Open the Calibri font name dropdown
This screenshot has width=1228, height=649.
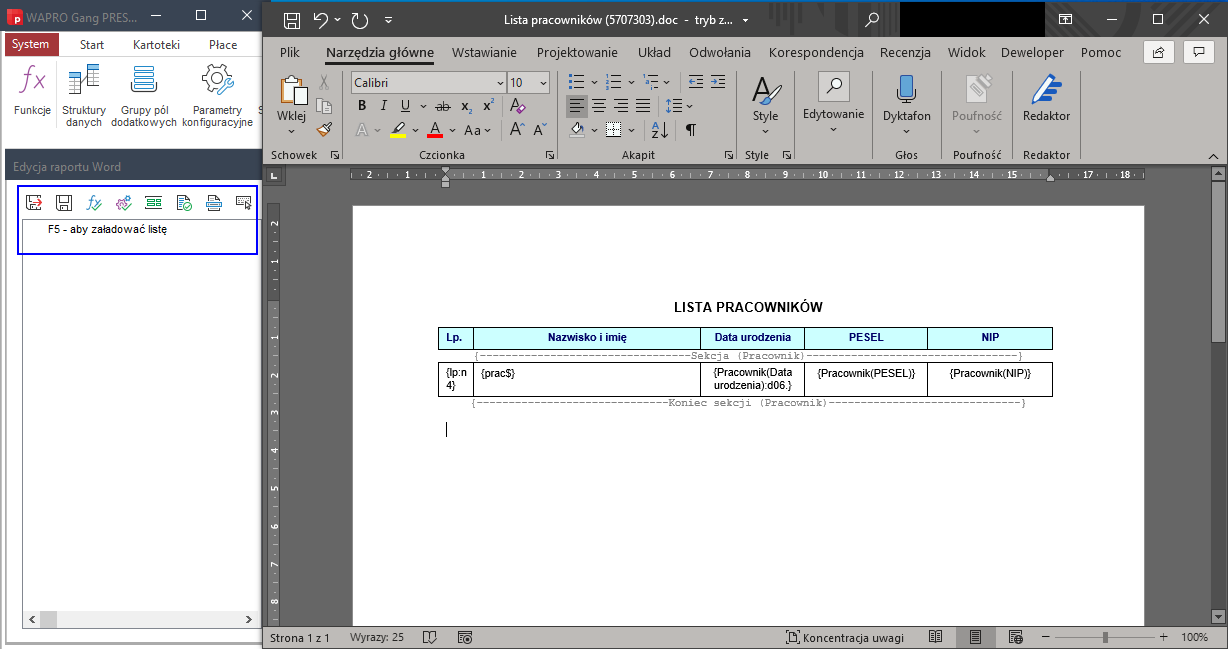500,83
